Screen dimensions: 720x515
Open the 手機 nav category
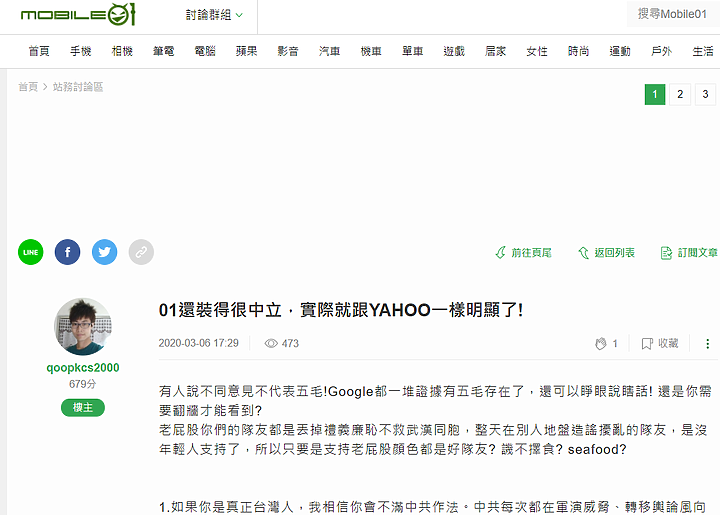80,51
